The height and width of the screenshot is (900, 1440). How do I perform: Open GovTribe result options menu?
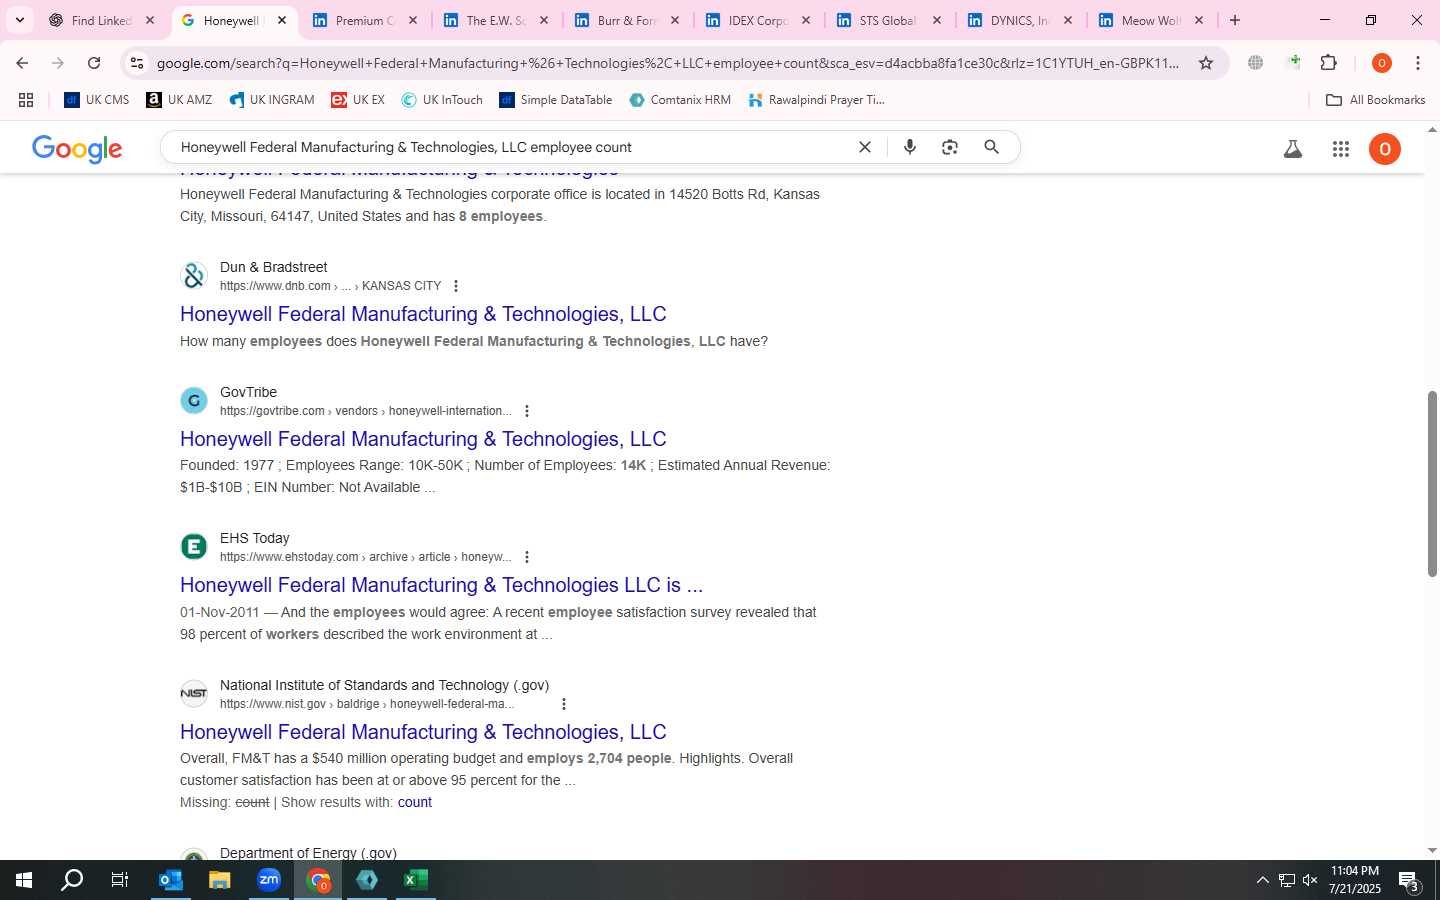pos(527,411)
